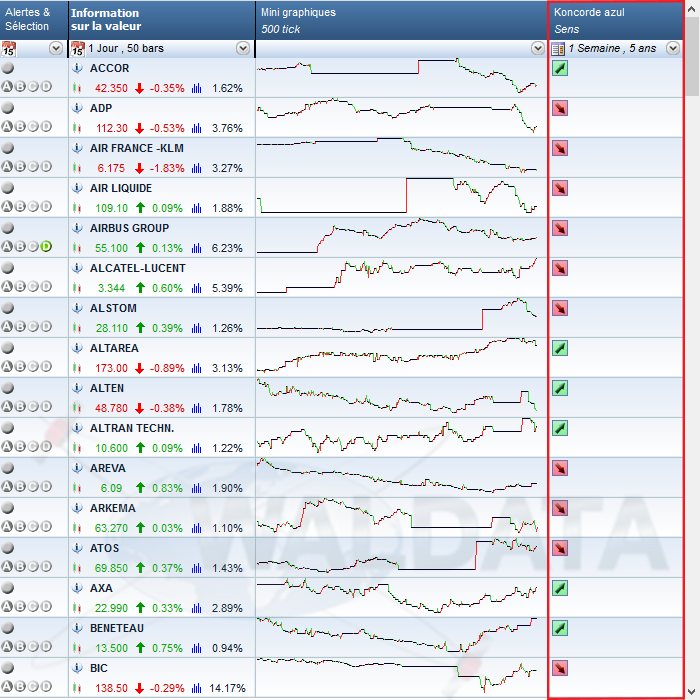Click the calendar icon under Alertes & Sélection
This screenshot has height=700, width=700.
[x=8, y=49]
